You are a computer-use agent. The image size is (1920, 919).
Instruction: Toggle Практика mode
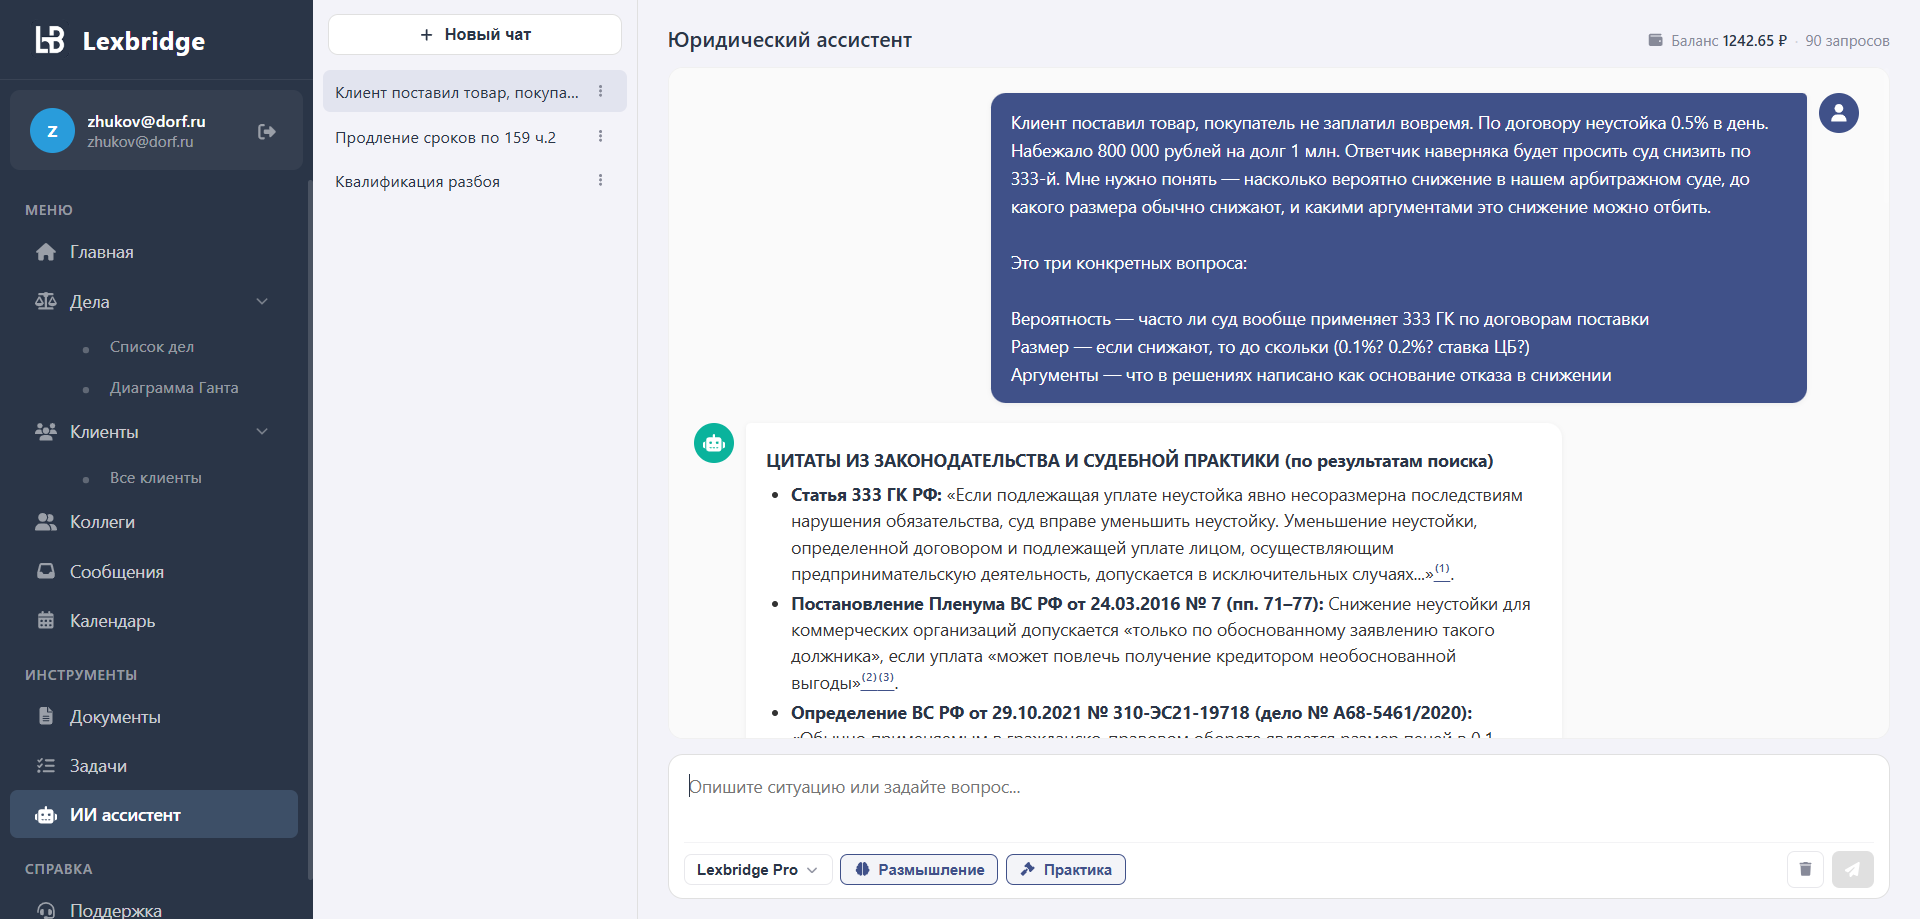click(x=1066, y=870)
